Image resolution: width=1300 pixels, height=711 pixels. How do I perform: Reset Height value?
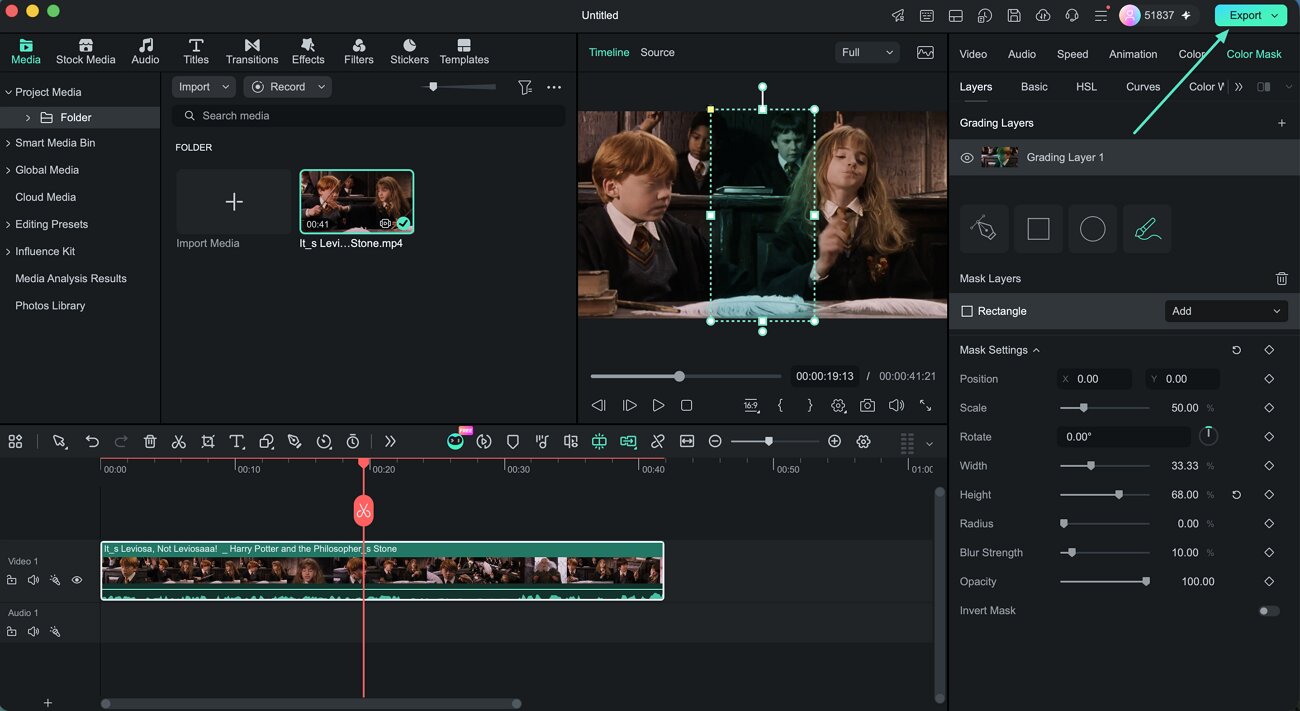(1236, 495)
